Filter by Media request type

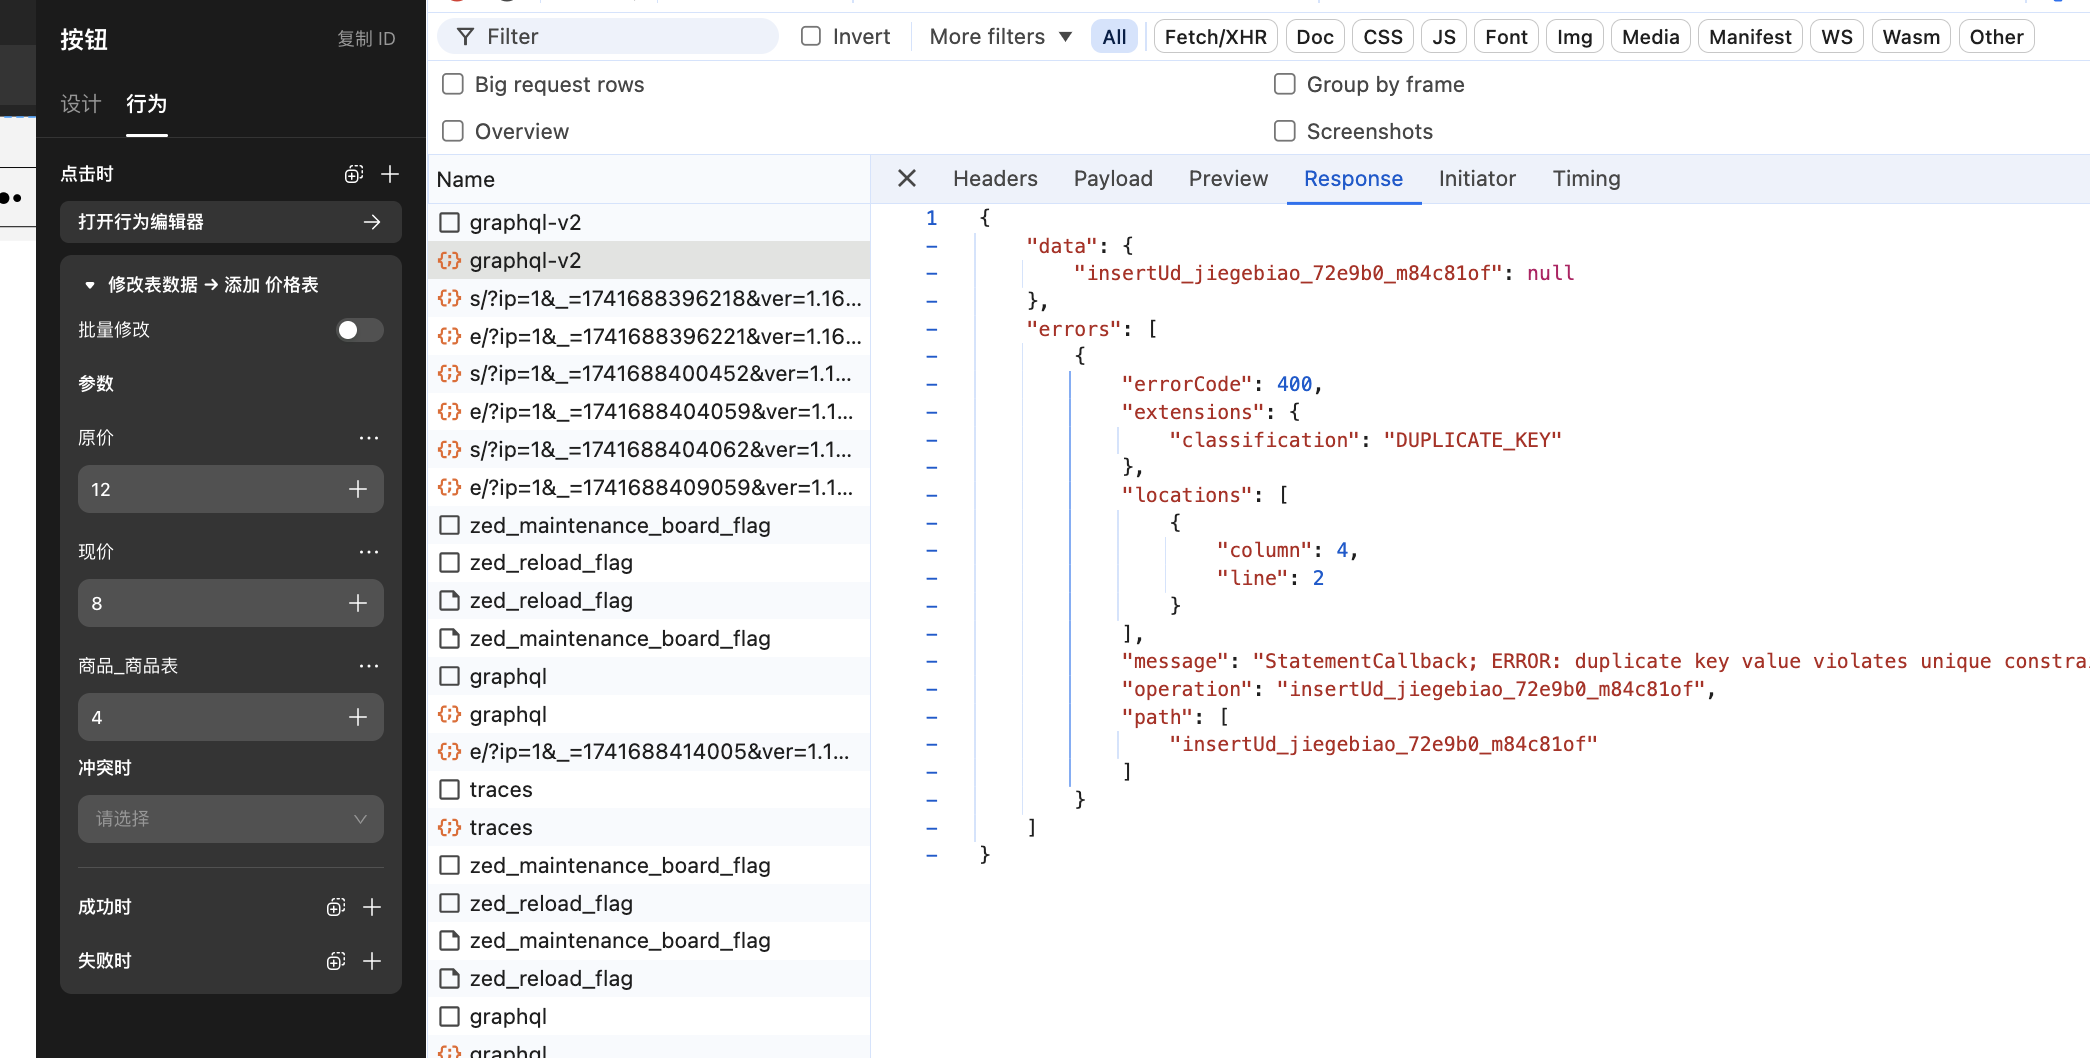pos(1650,37)
